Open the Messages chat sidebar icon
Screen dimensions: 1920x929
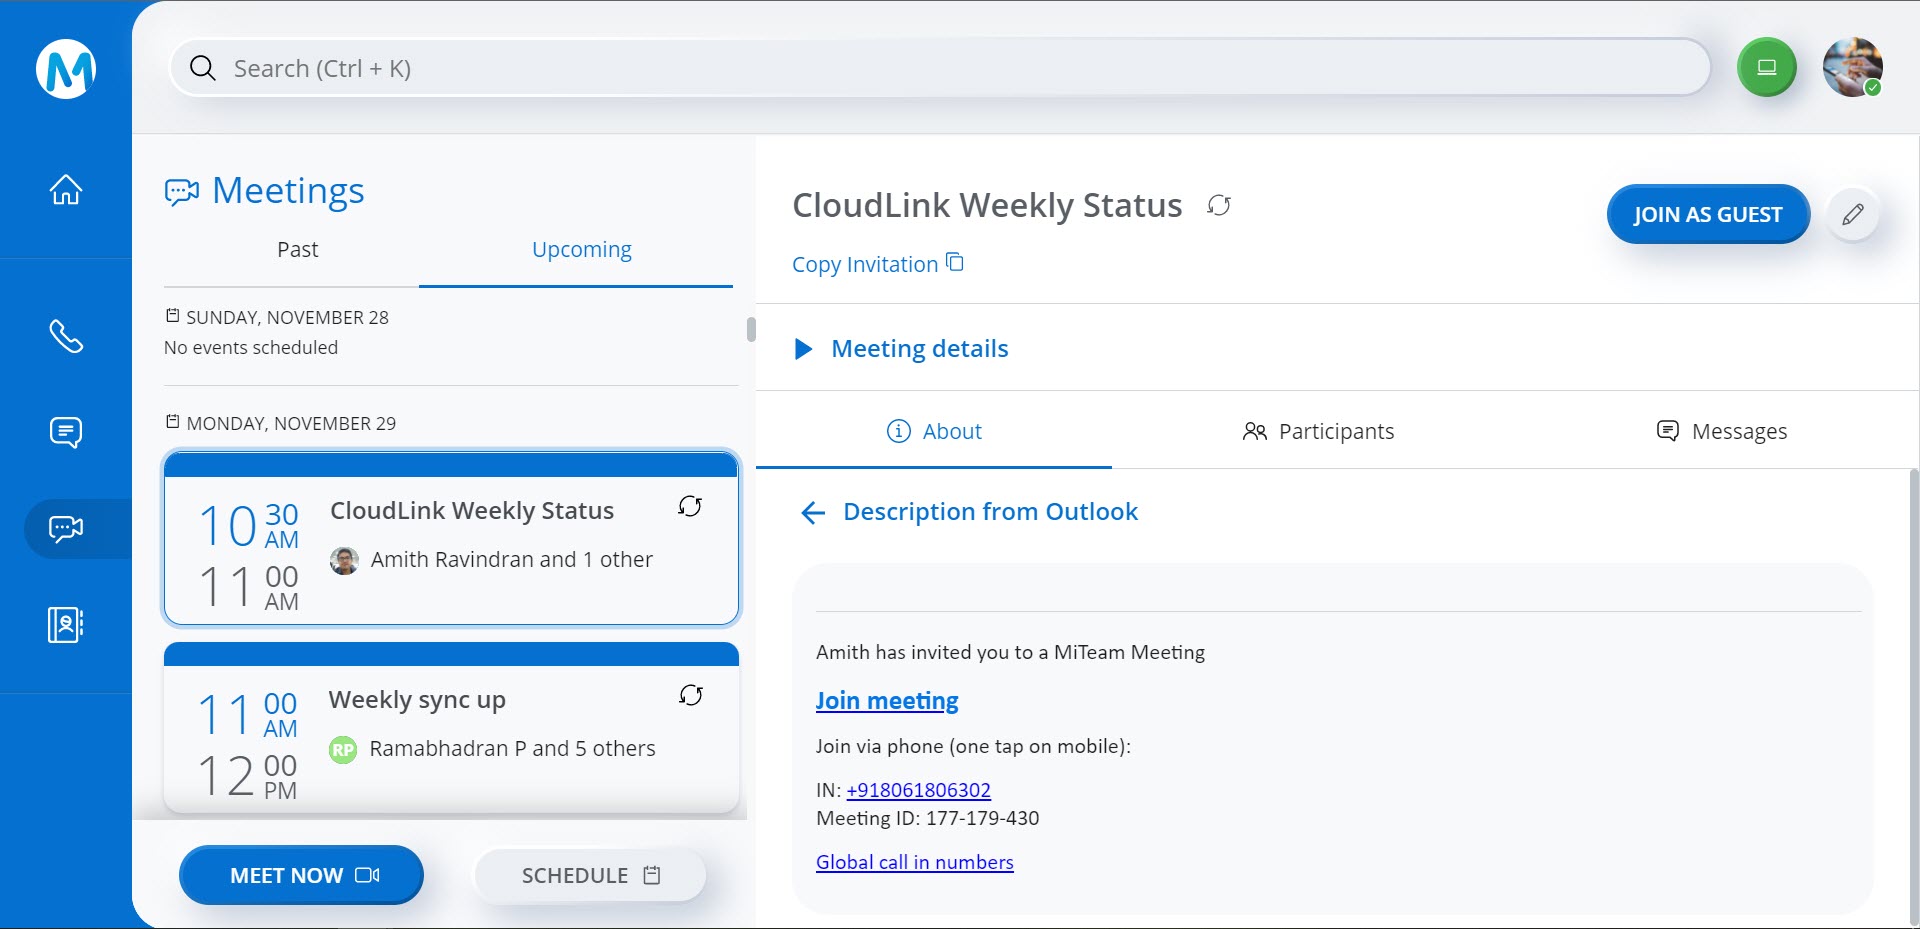coord(66,432)
